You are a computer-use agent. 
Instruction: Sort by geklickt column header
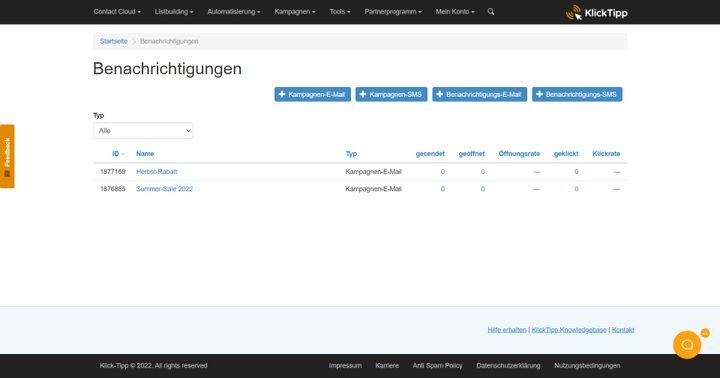point(566,154)
